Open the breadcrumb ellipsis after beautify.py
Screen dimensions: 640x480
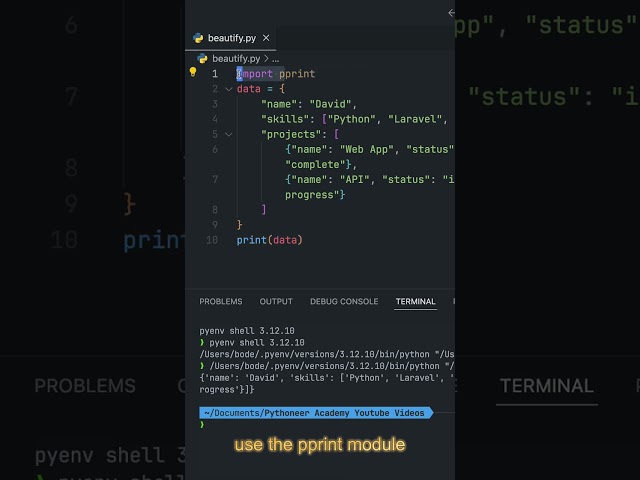tap(276, 59)
